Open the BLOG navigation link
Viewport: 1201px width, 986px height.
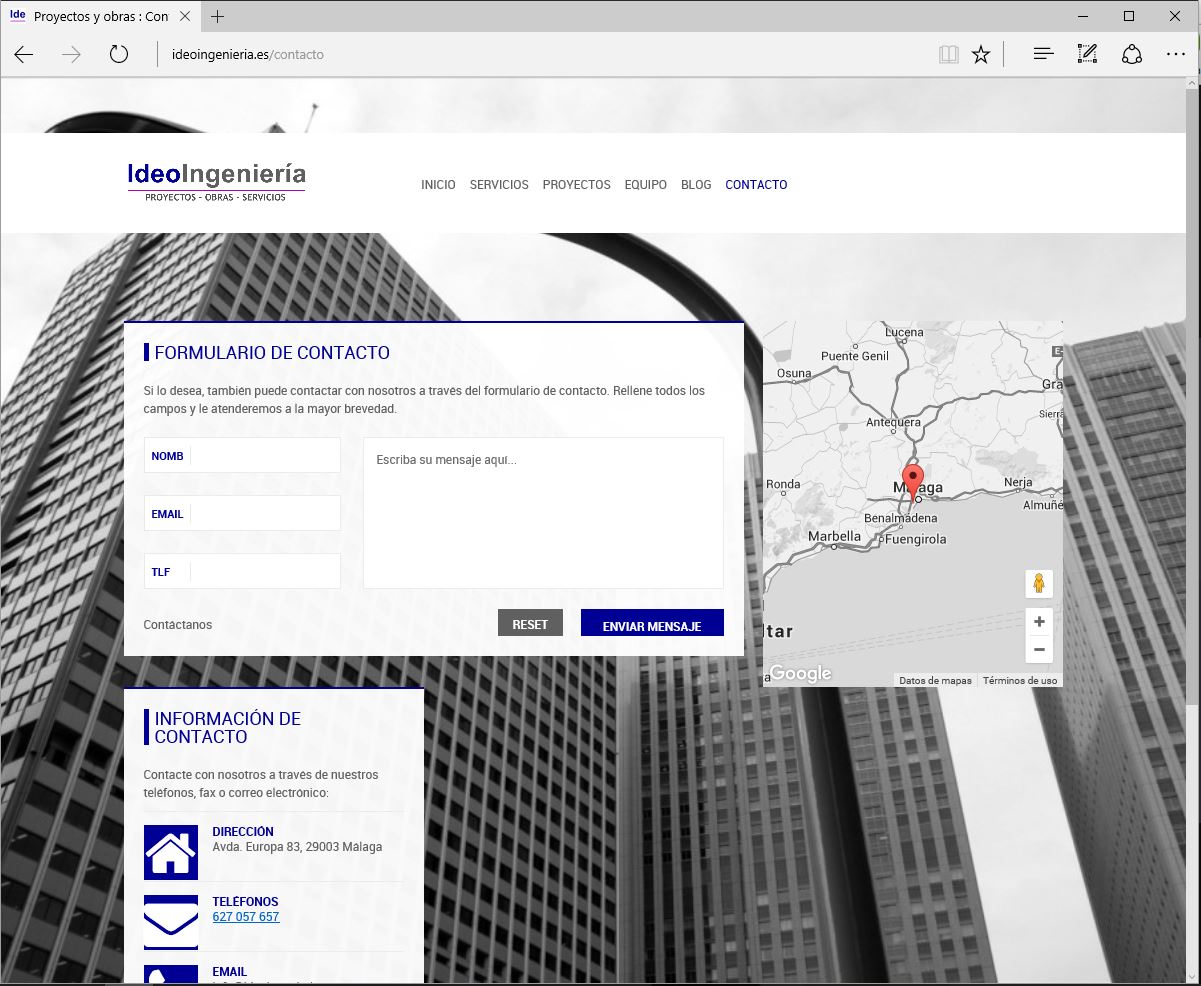(696, 185)
